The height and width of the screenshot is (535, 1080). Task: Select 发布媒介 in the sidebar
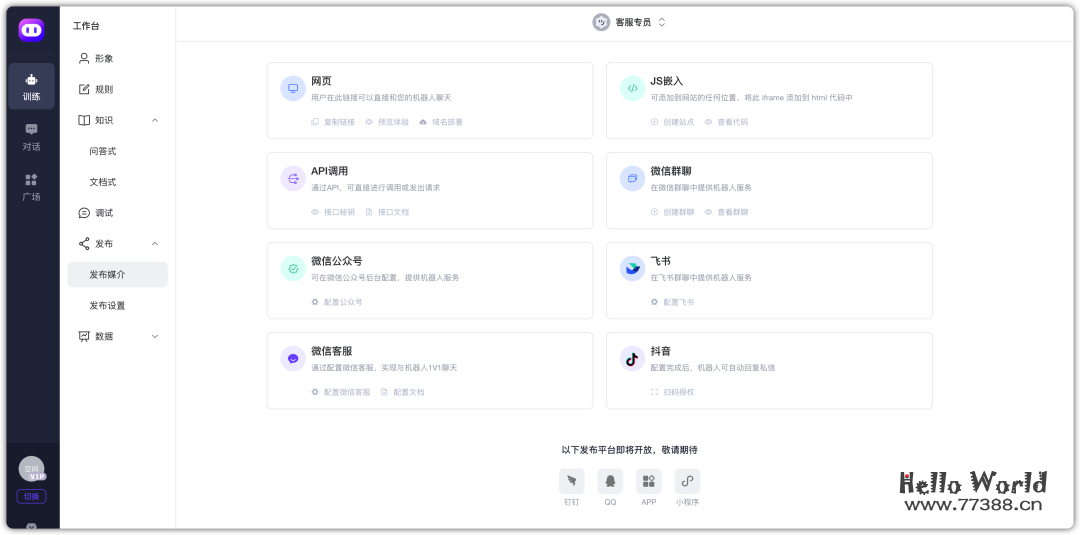(118, 275)
